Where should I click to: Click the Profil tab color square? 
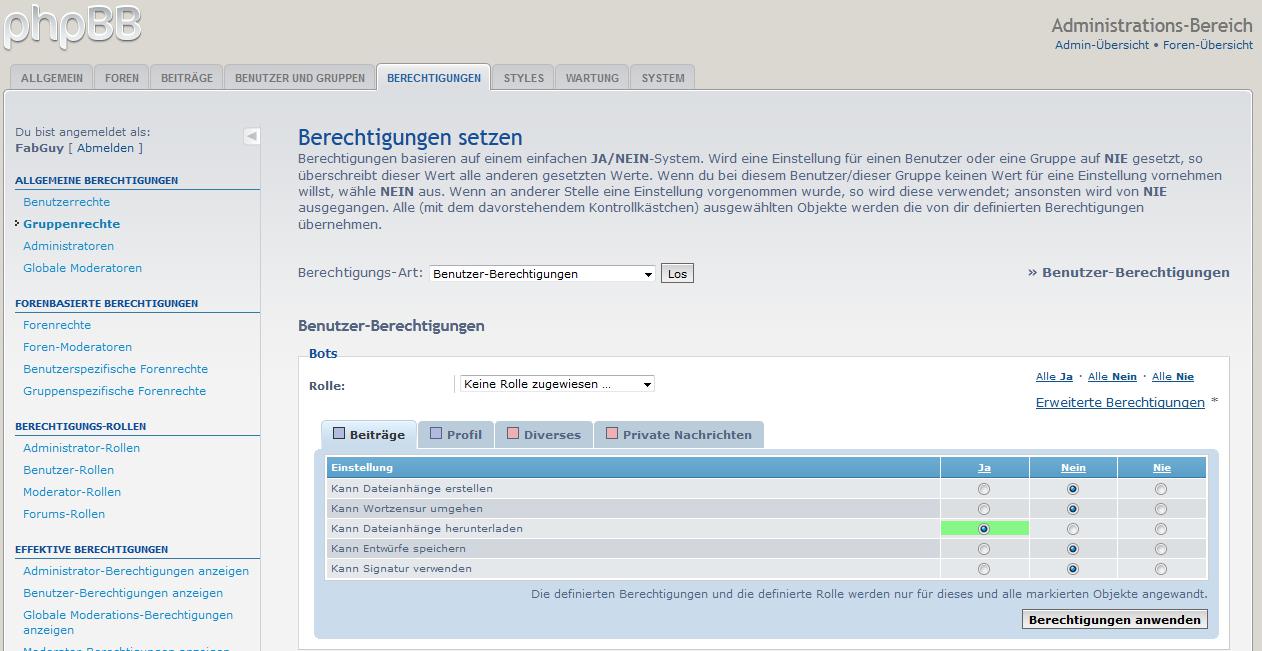(436, 434)
